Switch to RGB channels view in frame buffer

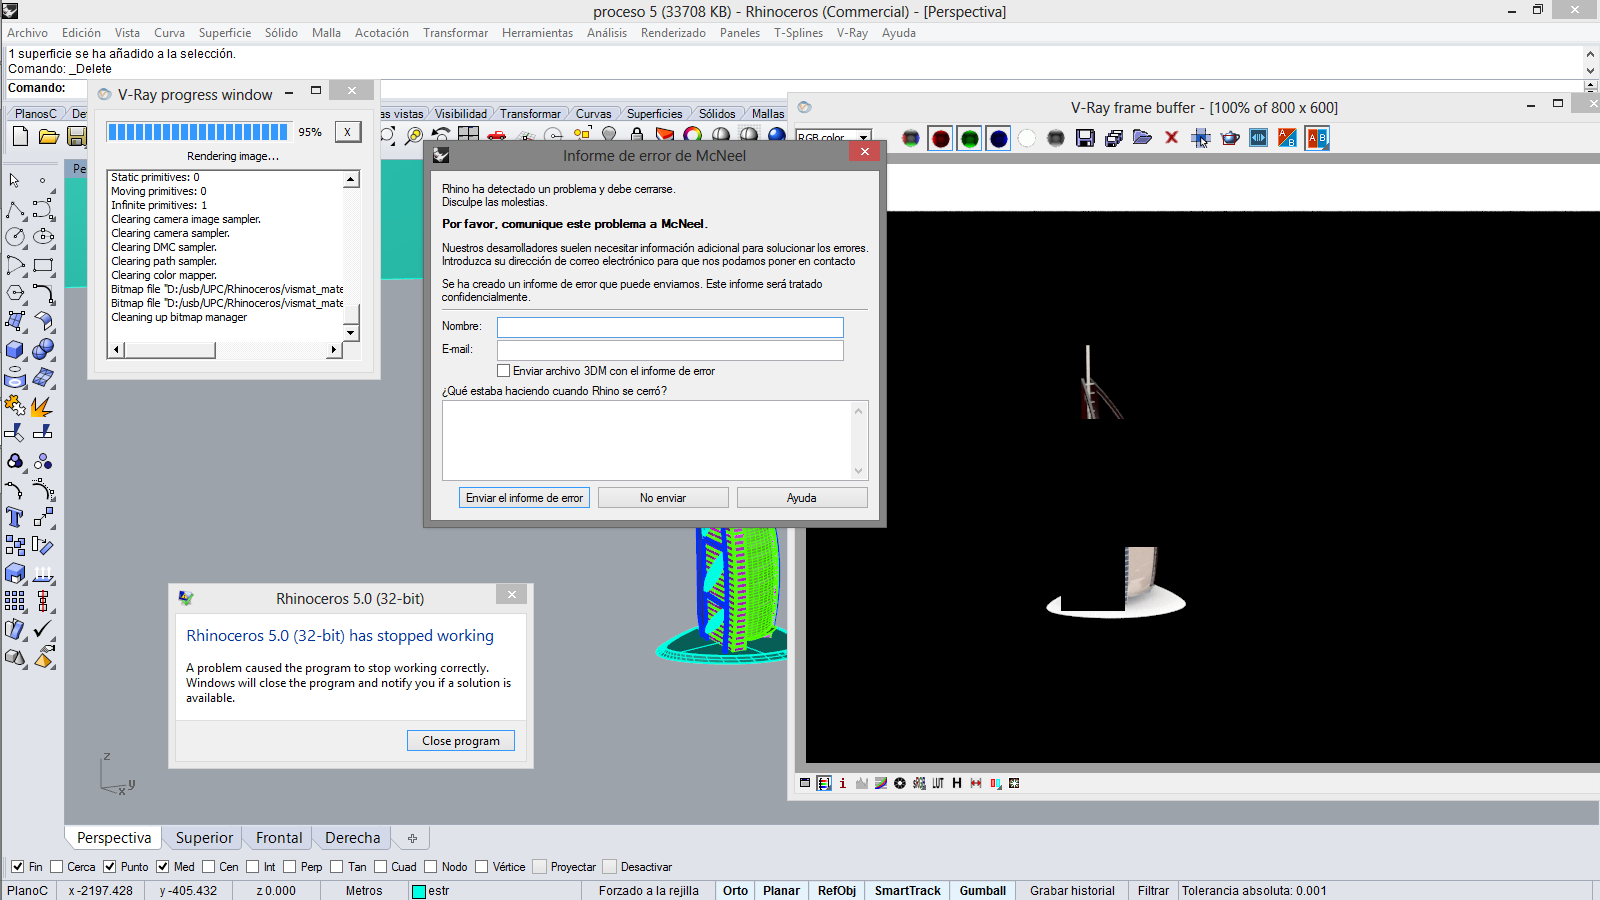click(911, 138)
